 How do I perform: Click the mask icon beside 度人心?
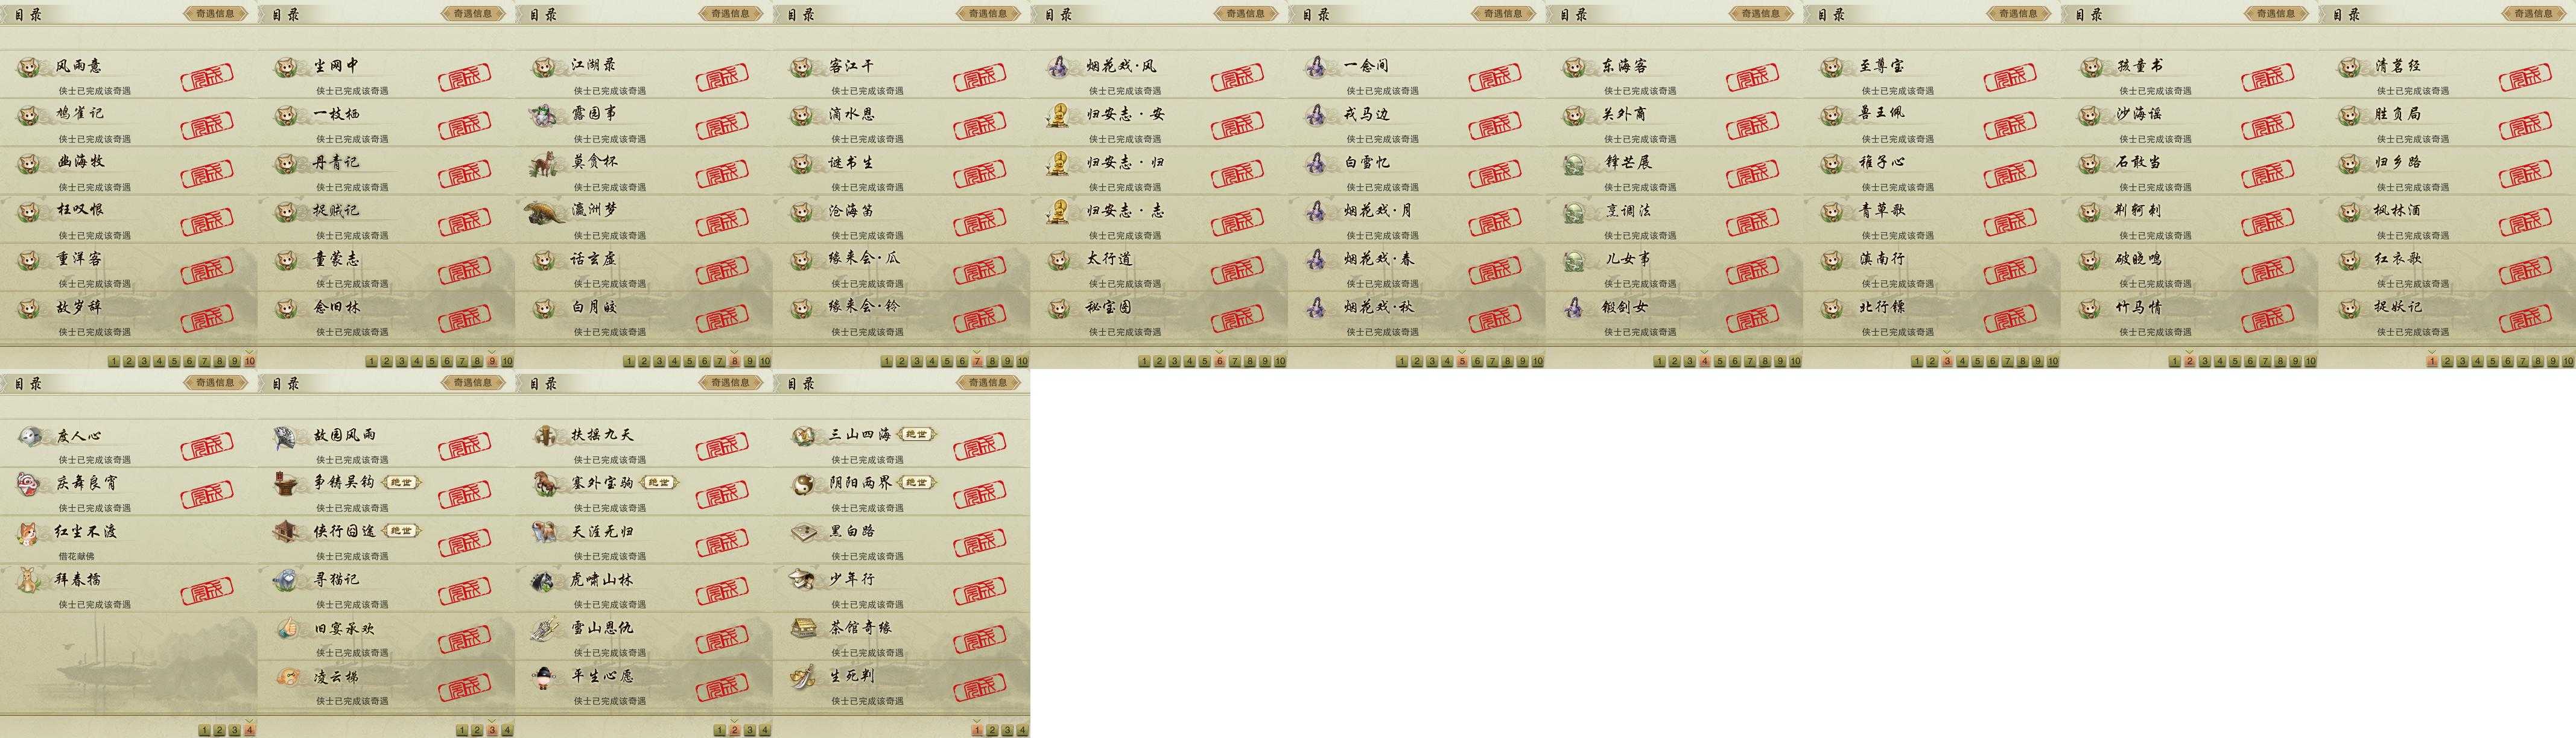(30, 436)
